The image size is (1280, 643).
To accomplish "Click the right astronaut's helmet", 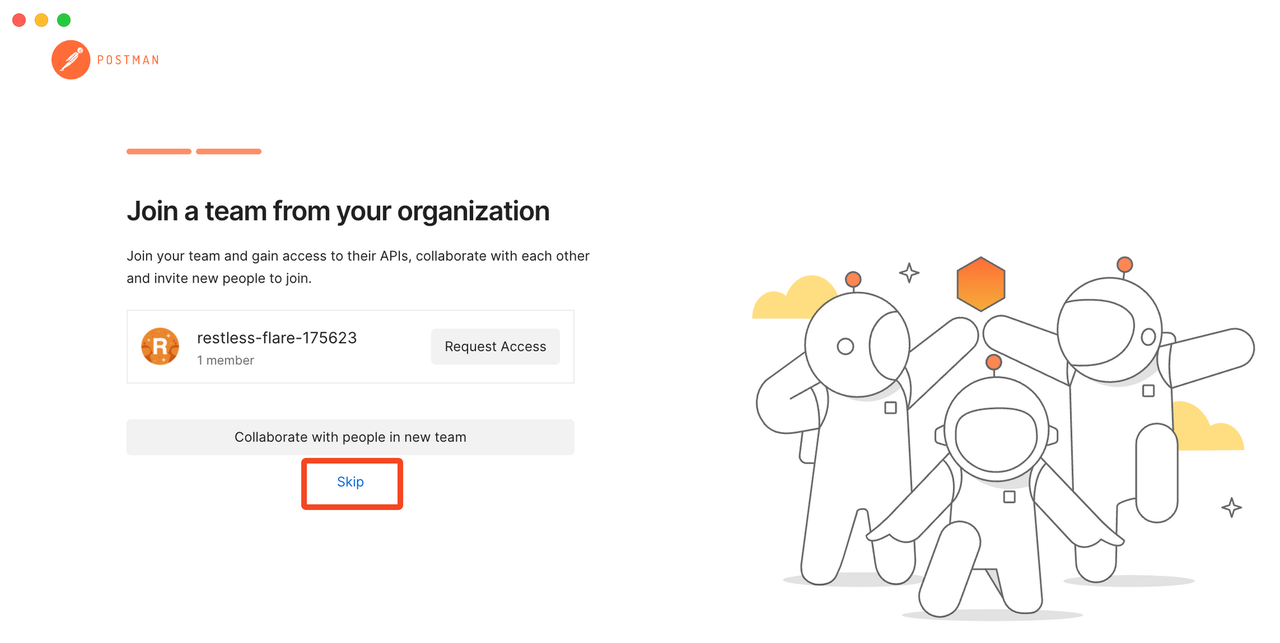I will pyautogui.click(x=1109, y=330).
